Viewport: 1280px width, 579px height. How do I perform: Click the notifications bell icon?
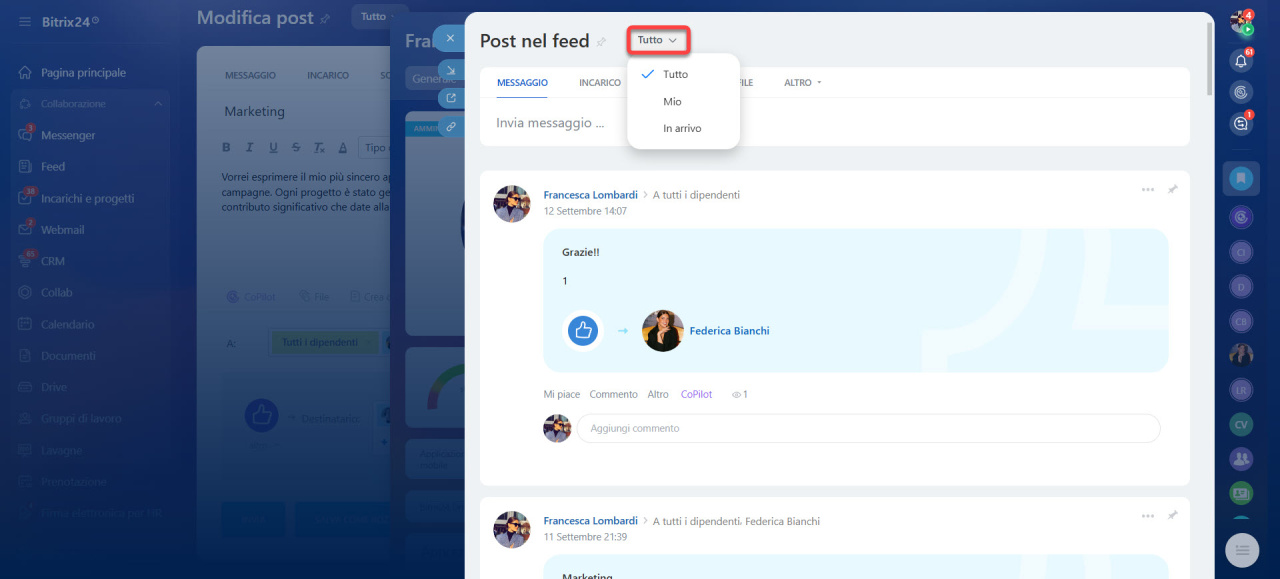(x=1241, y=60)
